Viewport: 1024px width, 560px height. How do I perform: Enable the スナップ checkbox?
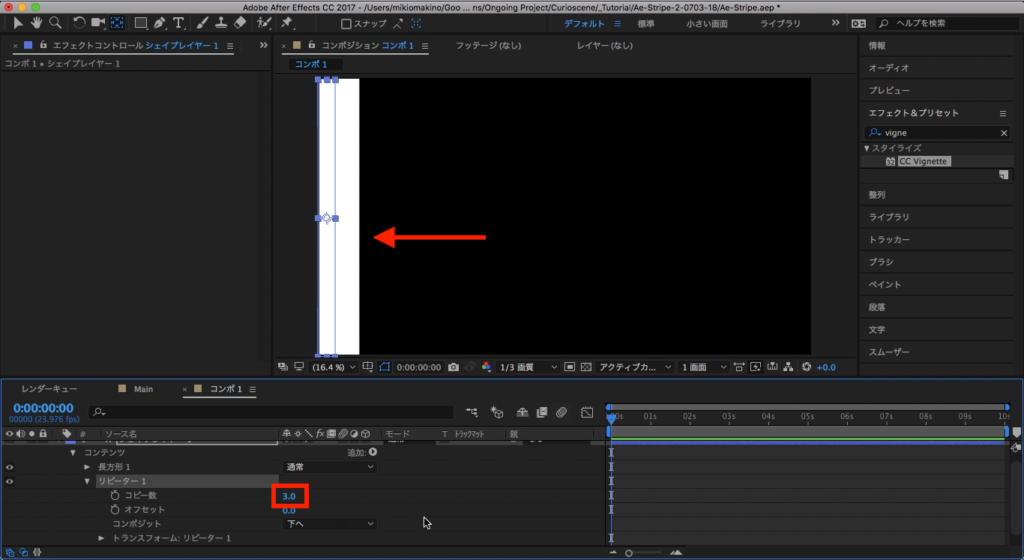(x=346, y=23)
